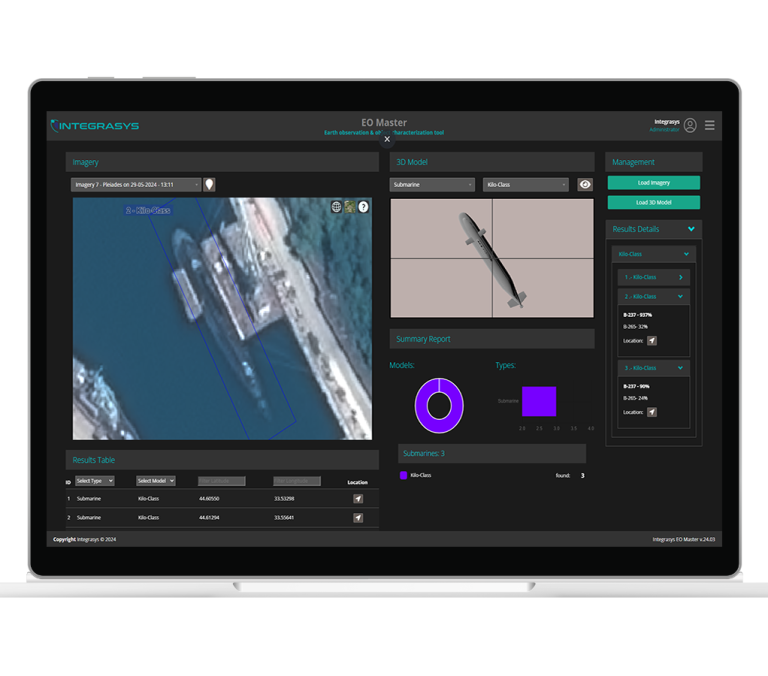
Task: Toggle 3D model visibility eye icon
Action: click(585, 184)
